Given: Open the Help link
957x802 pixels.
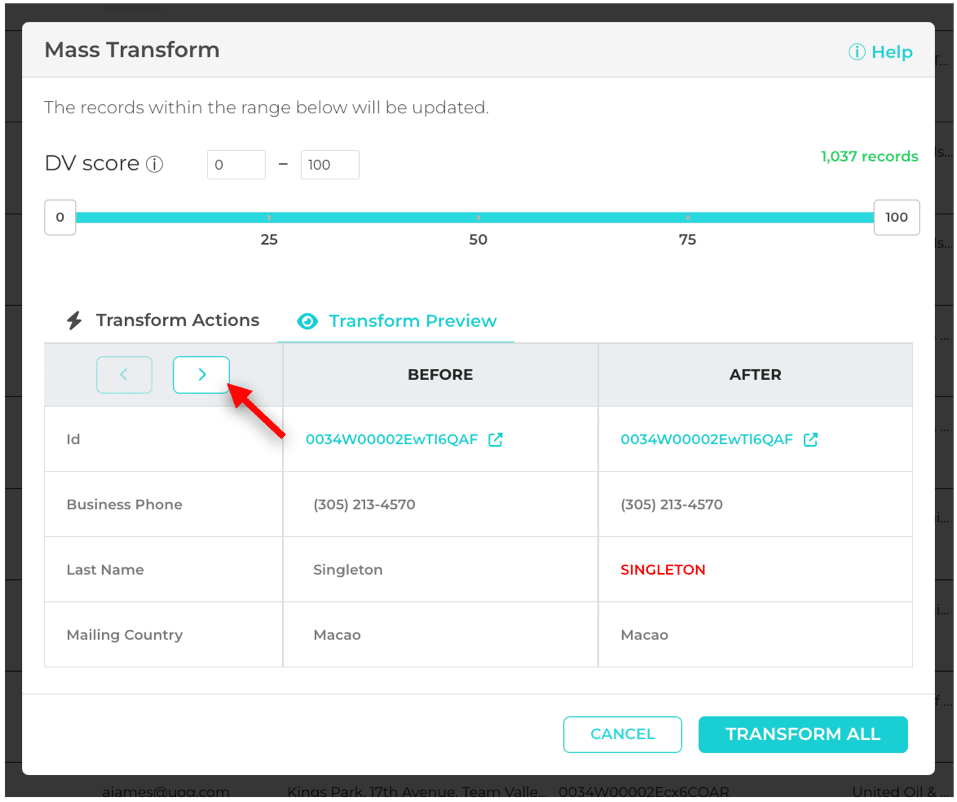Looking at the screenshot, I should 891,52.
